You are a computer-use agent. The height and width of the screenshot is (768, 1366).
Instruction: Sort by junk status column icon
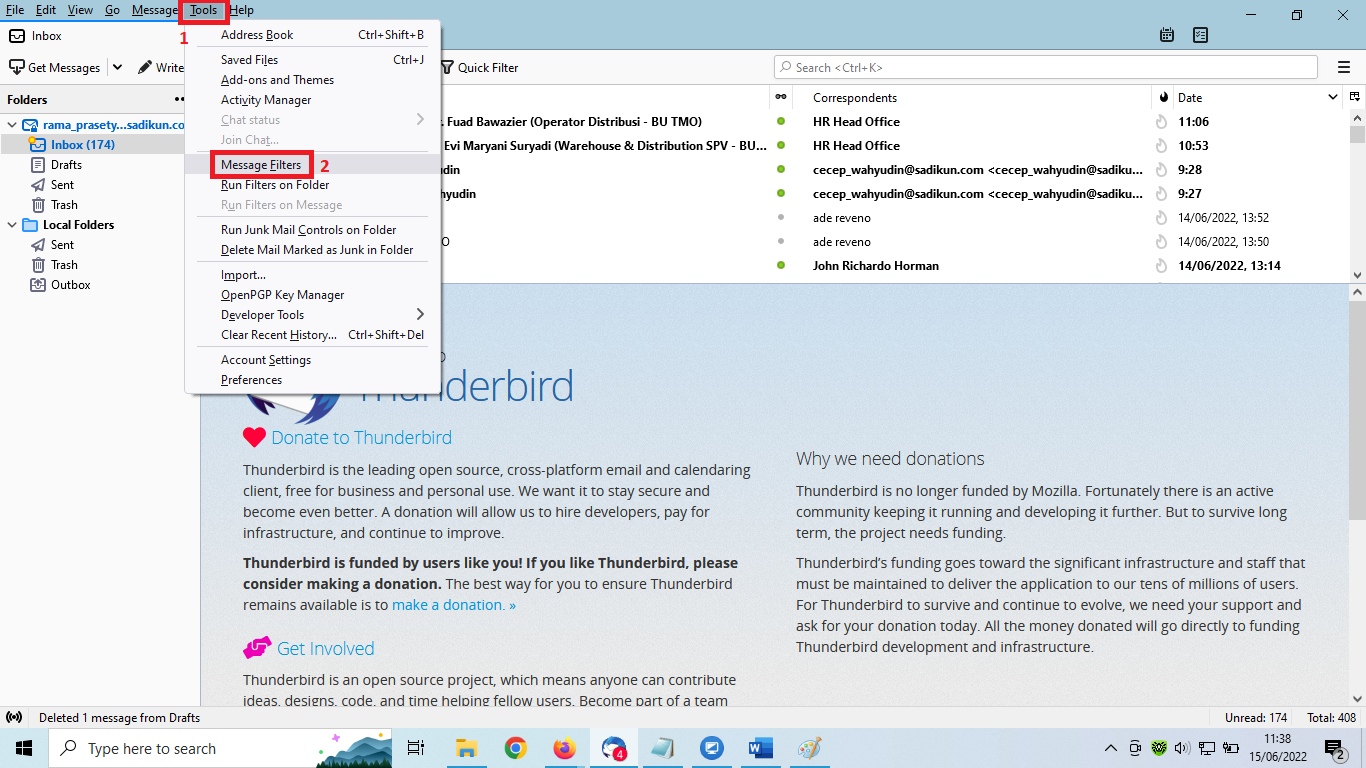(1163, 98)
